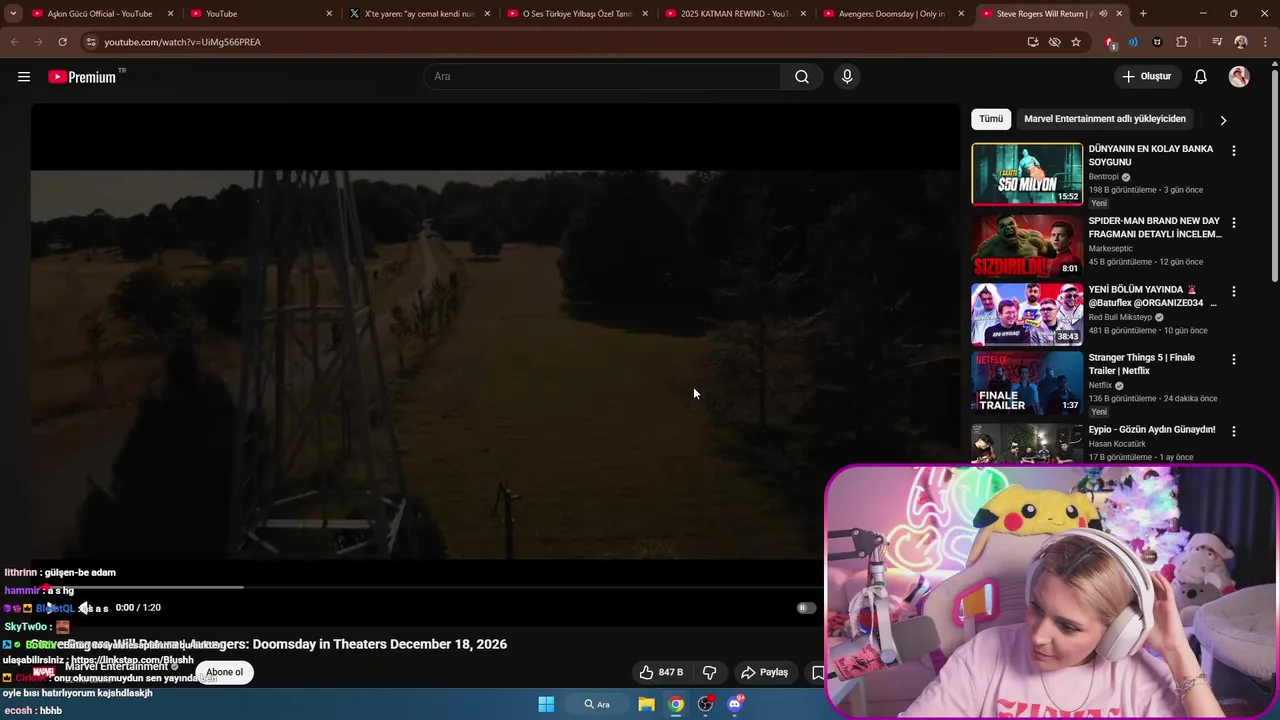The image size is (1280, 720).
Task: Switch to the 2025 KATMAN REWIND tab
Action: point(736,14)
